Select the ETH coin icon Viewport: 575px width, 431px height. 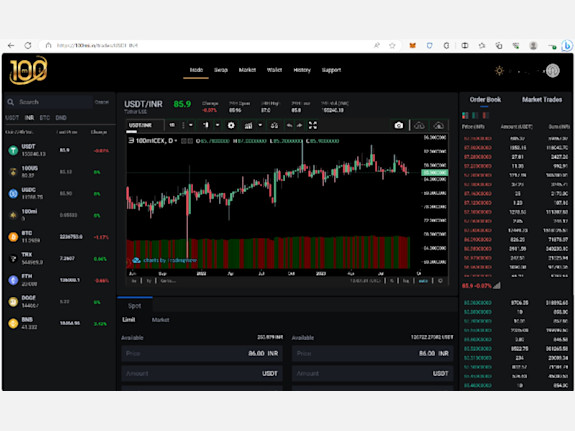tap(13, 280)
